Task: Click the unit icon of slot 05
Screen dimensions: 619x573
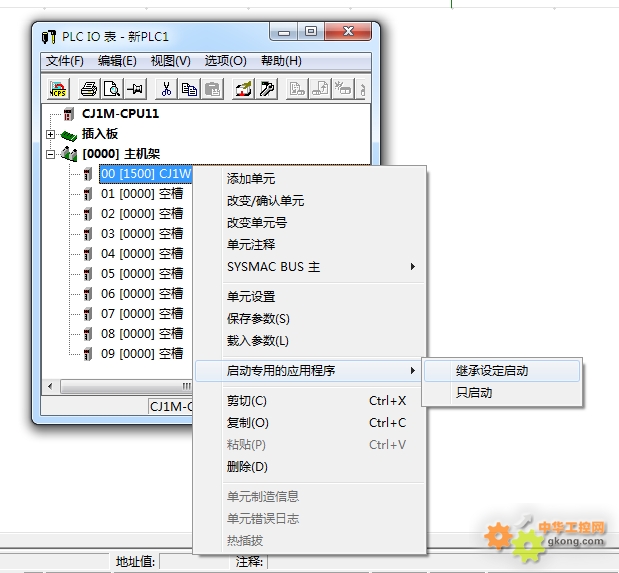Action: (x=88, y=274)
